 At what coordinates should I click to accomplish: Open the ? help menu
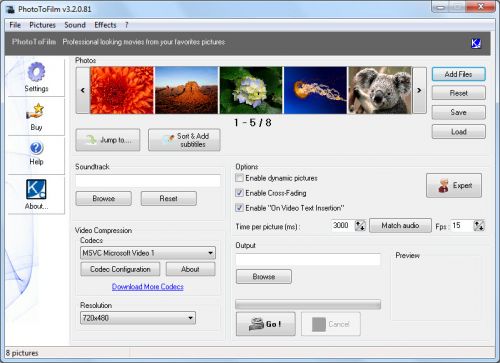tap(127, 25)
